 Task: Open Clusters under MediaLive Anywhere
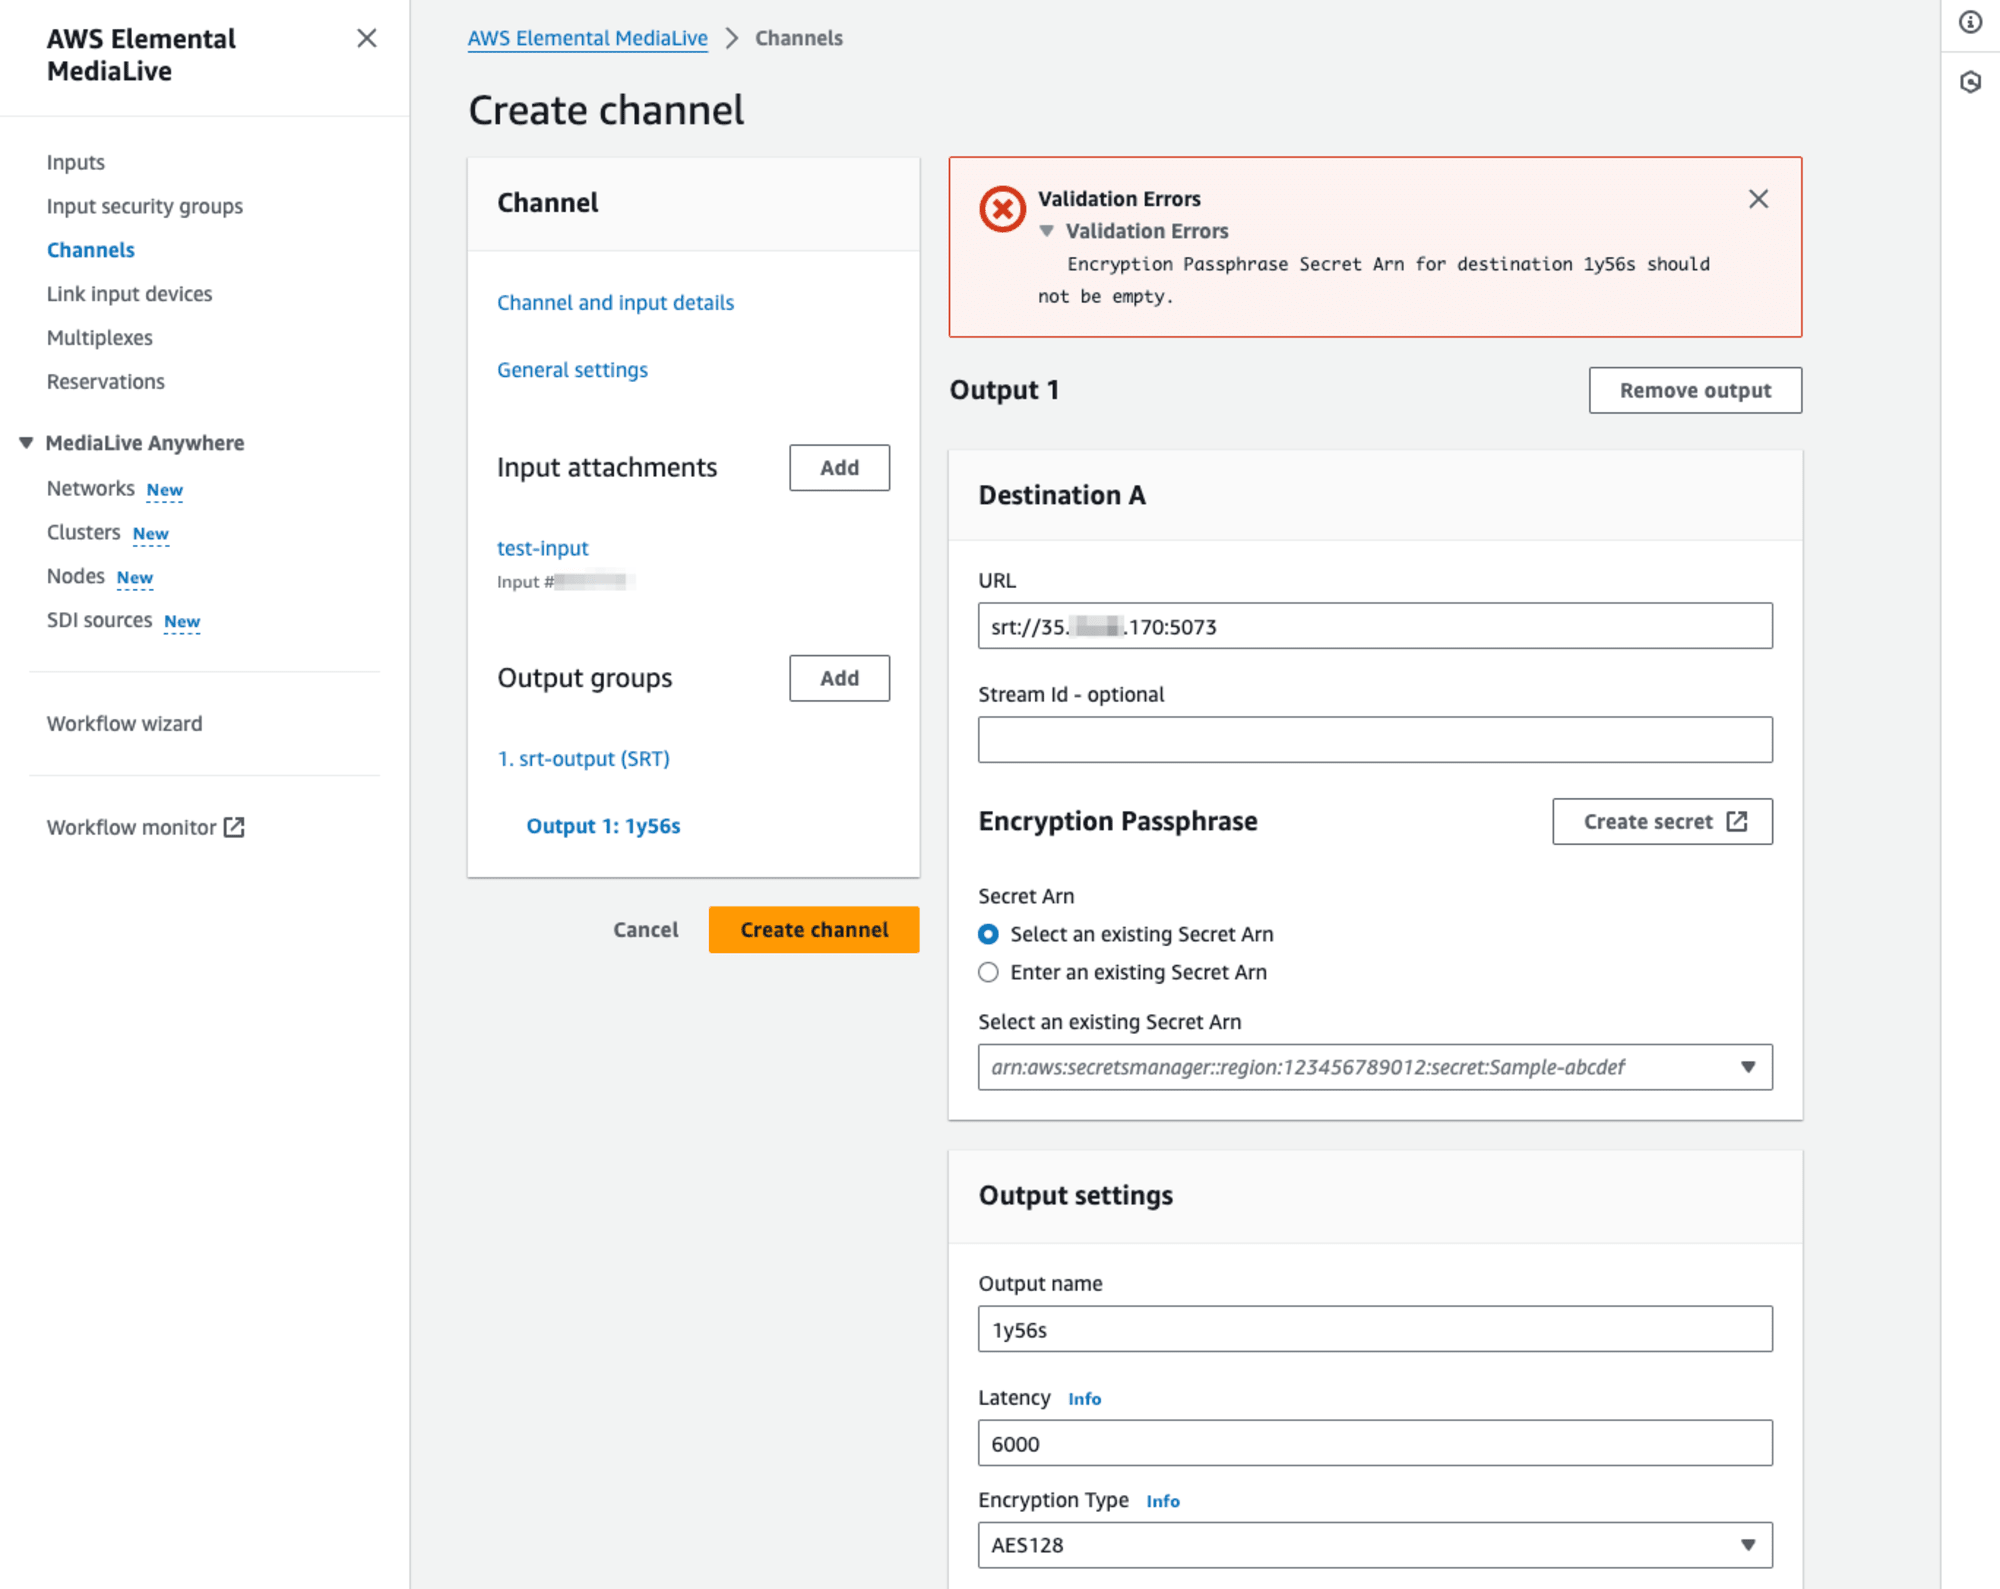pos(84,532)
